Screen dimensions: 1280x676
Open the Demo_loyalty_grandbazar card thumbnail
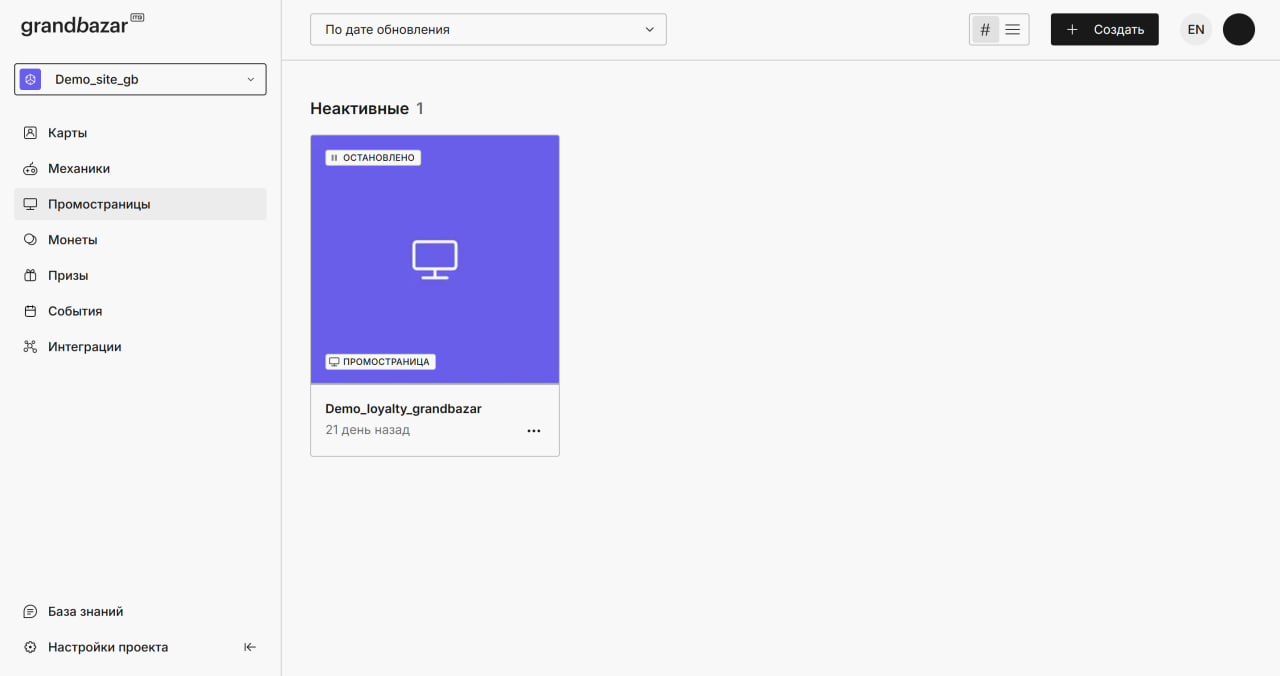pyautogui.click(x=435, y=259)
